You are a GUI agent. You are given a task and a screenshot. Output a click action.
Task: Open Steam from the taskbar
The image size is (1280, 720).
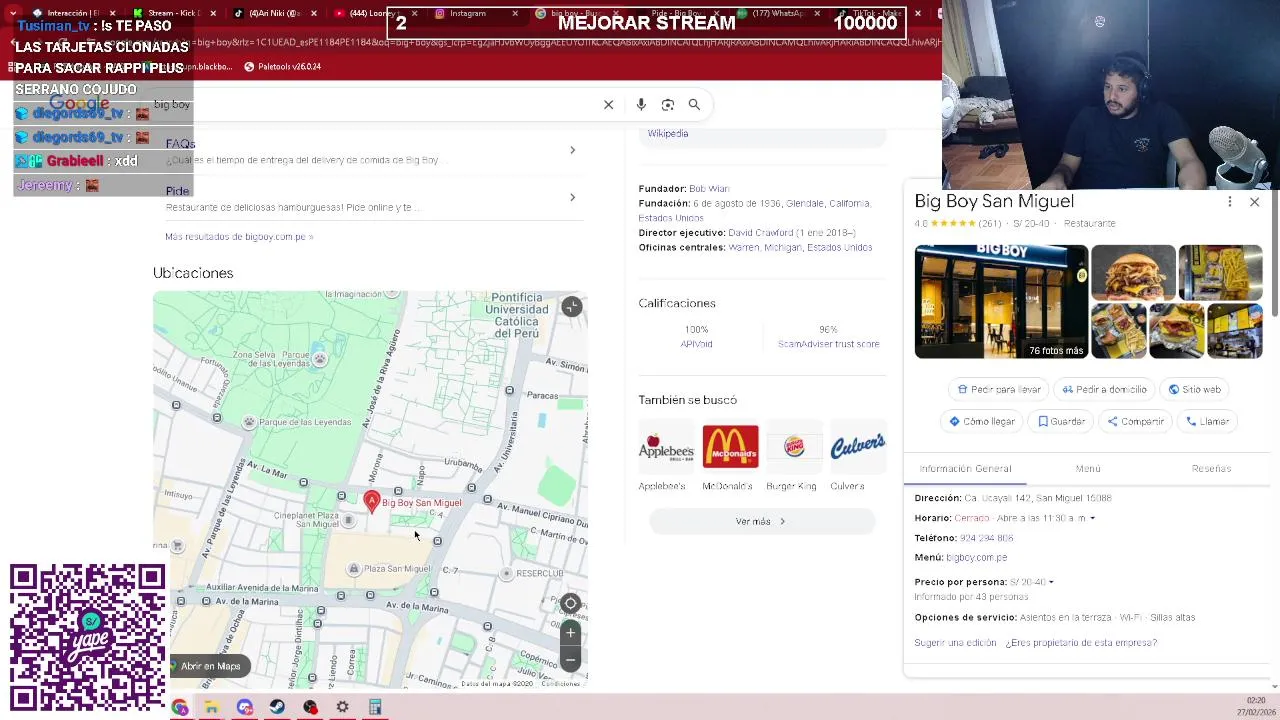277,707
